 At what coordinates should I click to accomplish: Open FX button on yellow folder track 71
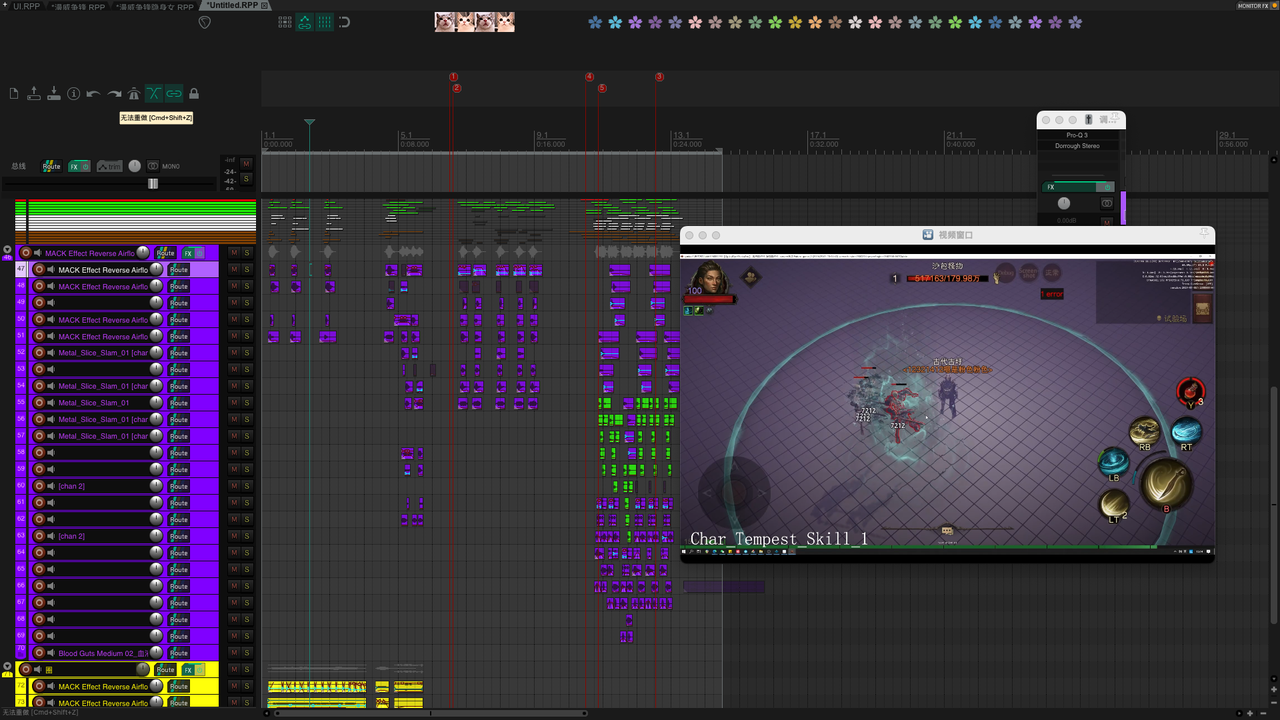click(188, 670)
